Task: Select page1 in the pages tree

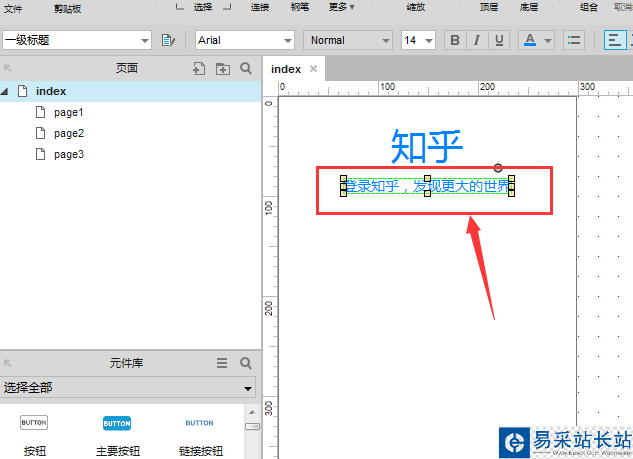Action: [68, 112]
